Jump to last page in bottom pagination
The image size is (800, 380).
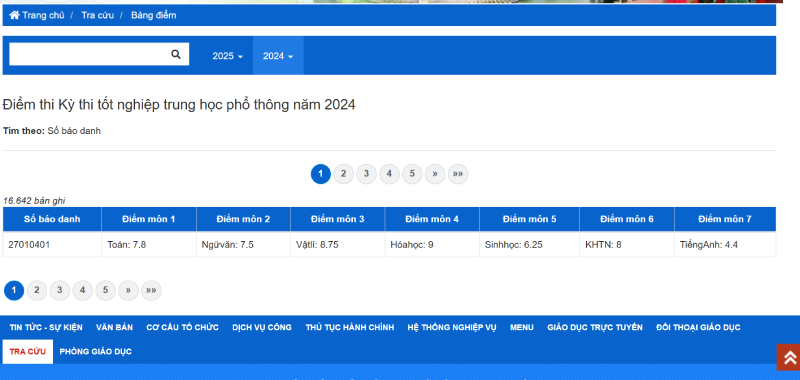(x=152, y=290)
